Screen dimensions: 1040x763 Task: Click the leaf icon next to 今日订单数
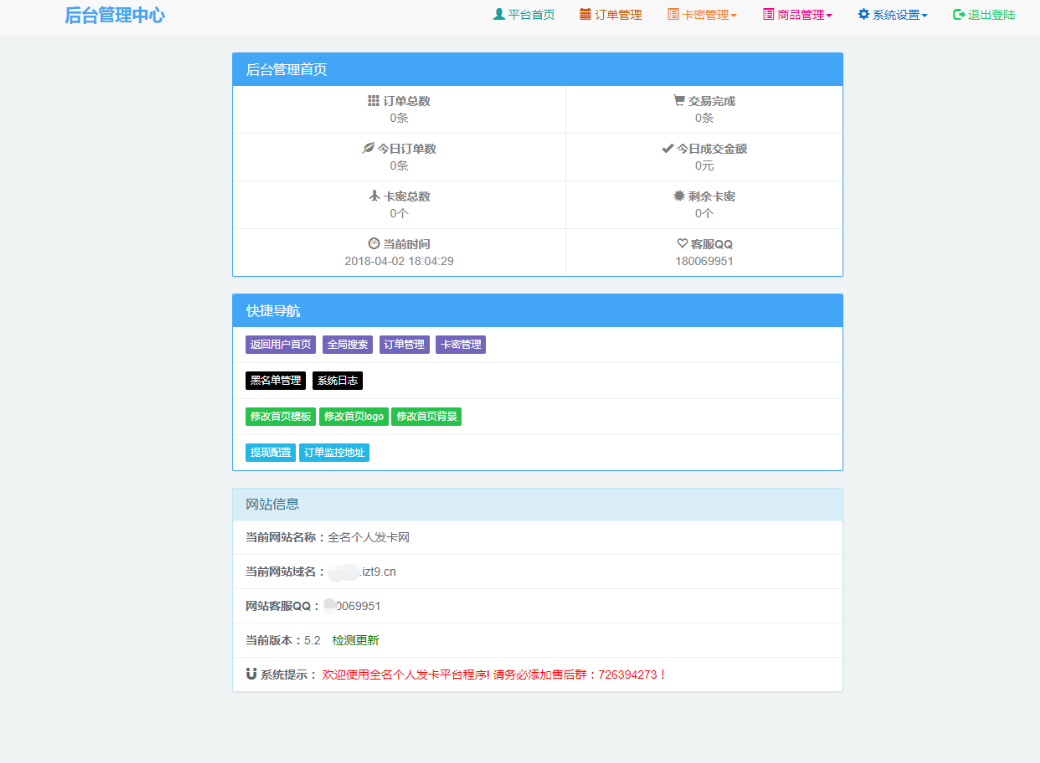click(368, 148)
